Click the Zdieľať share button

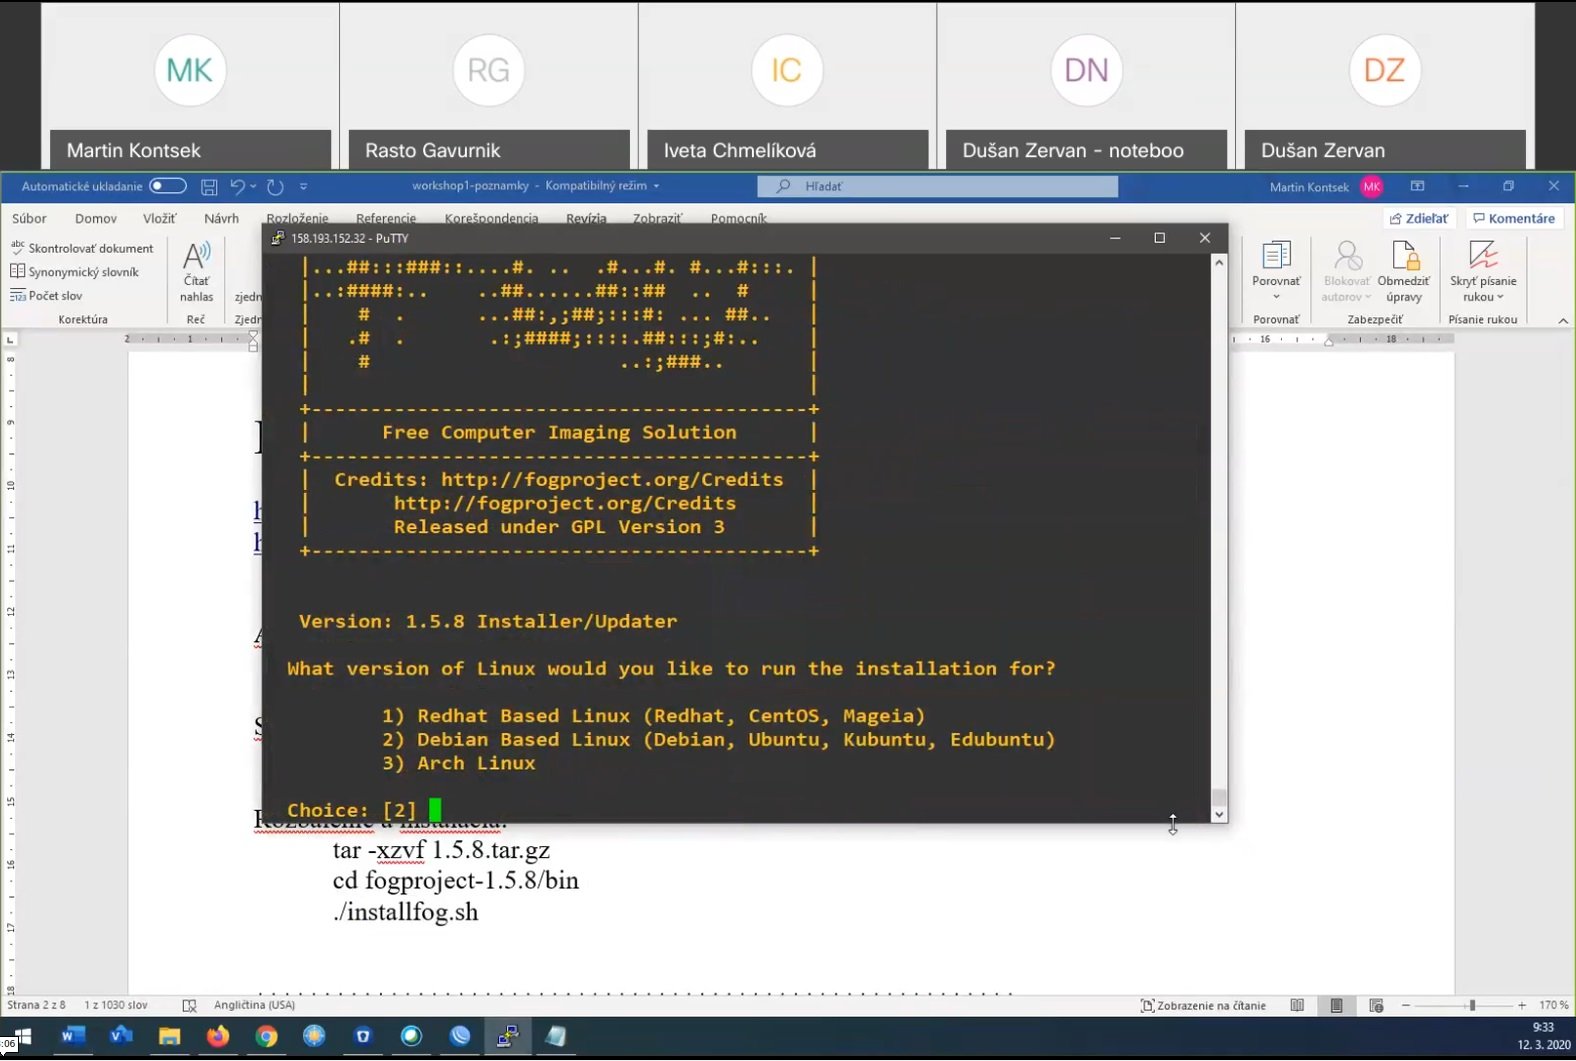point(1419,218)
